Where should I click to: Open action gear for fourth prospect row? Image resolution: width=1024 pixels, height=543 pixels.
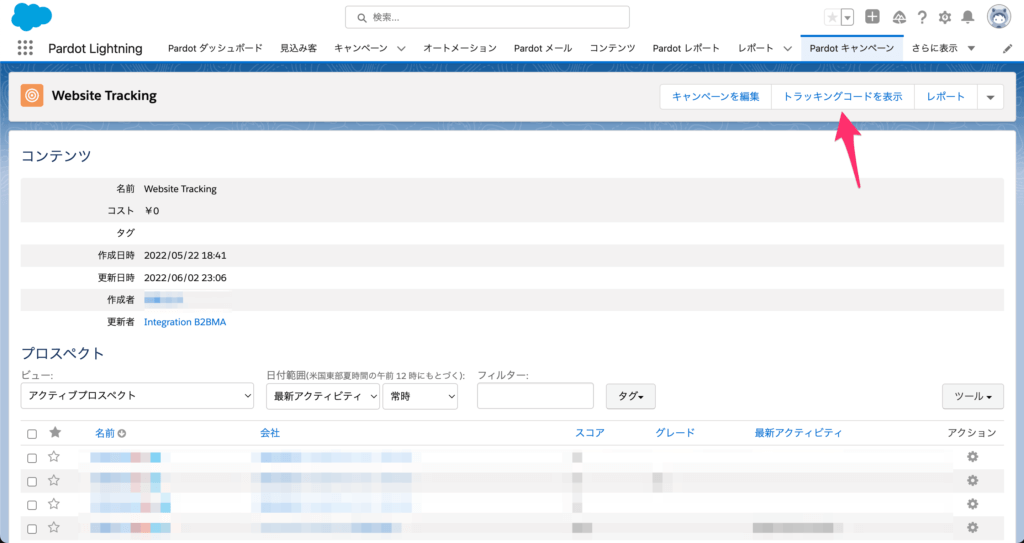click(x=972, y=527)
